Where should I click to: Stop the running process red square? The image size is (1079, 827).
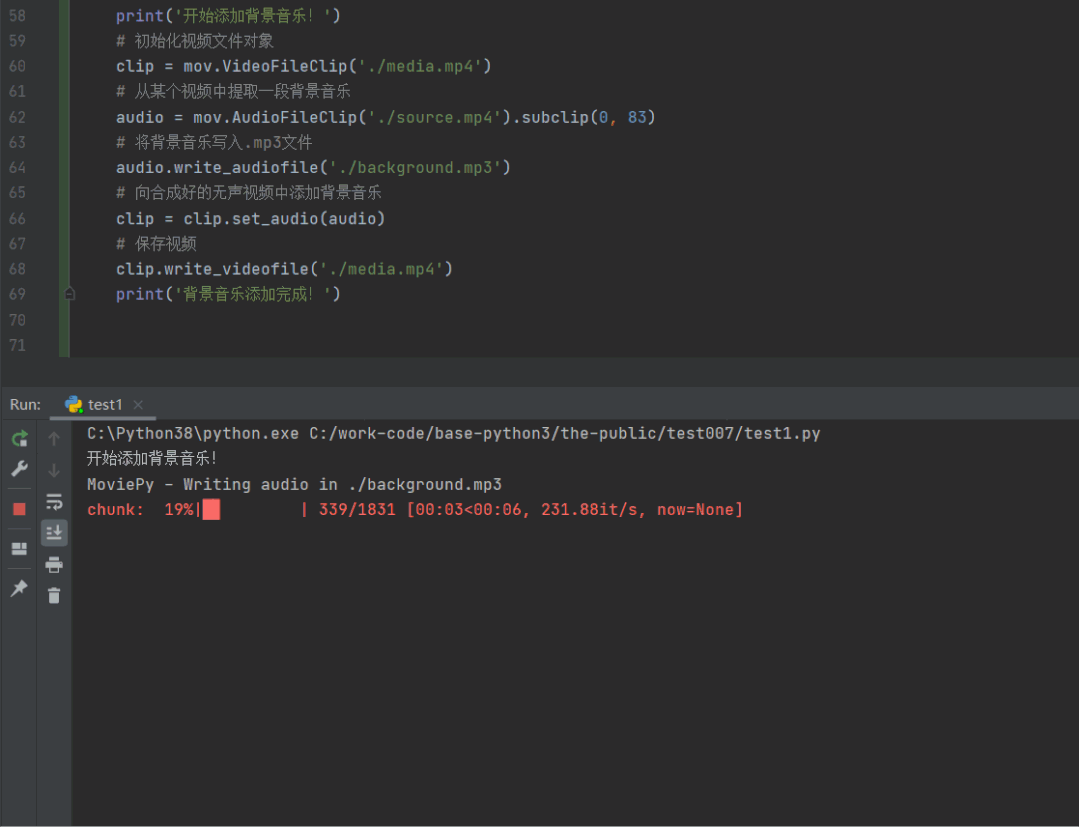[19, 509]
